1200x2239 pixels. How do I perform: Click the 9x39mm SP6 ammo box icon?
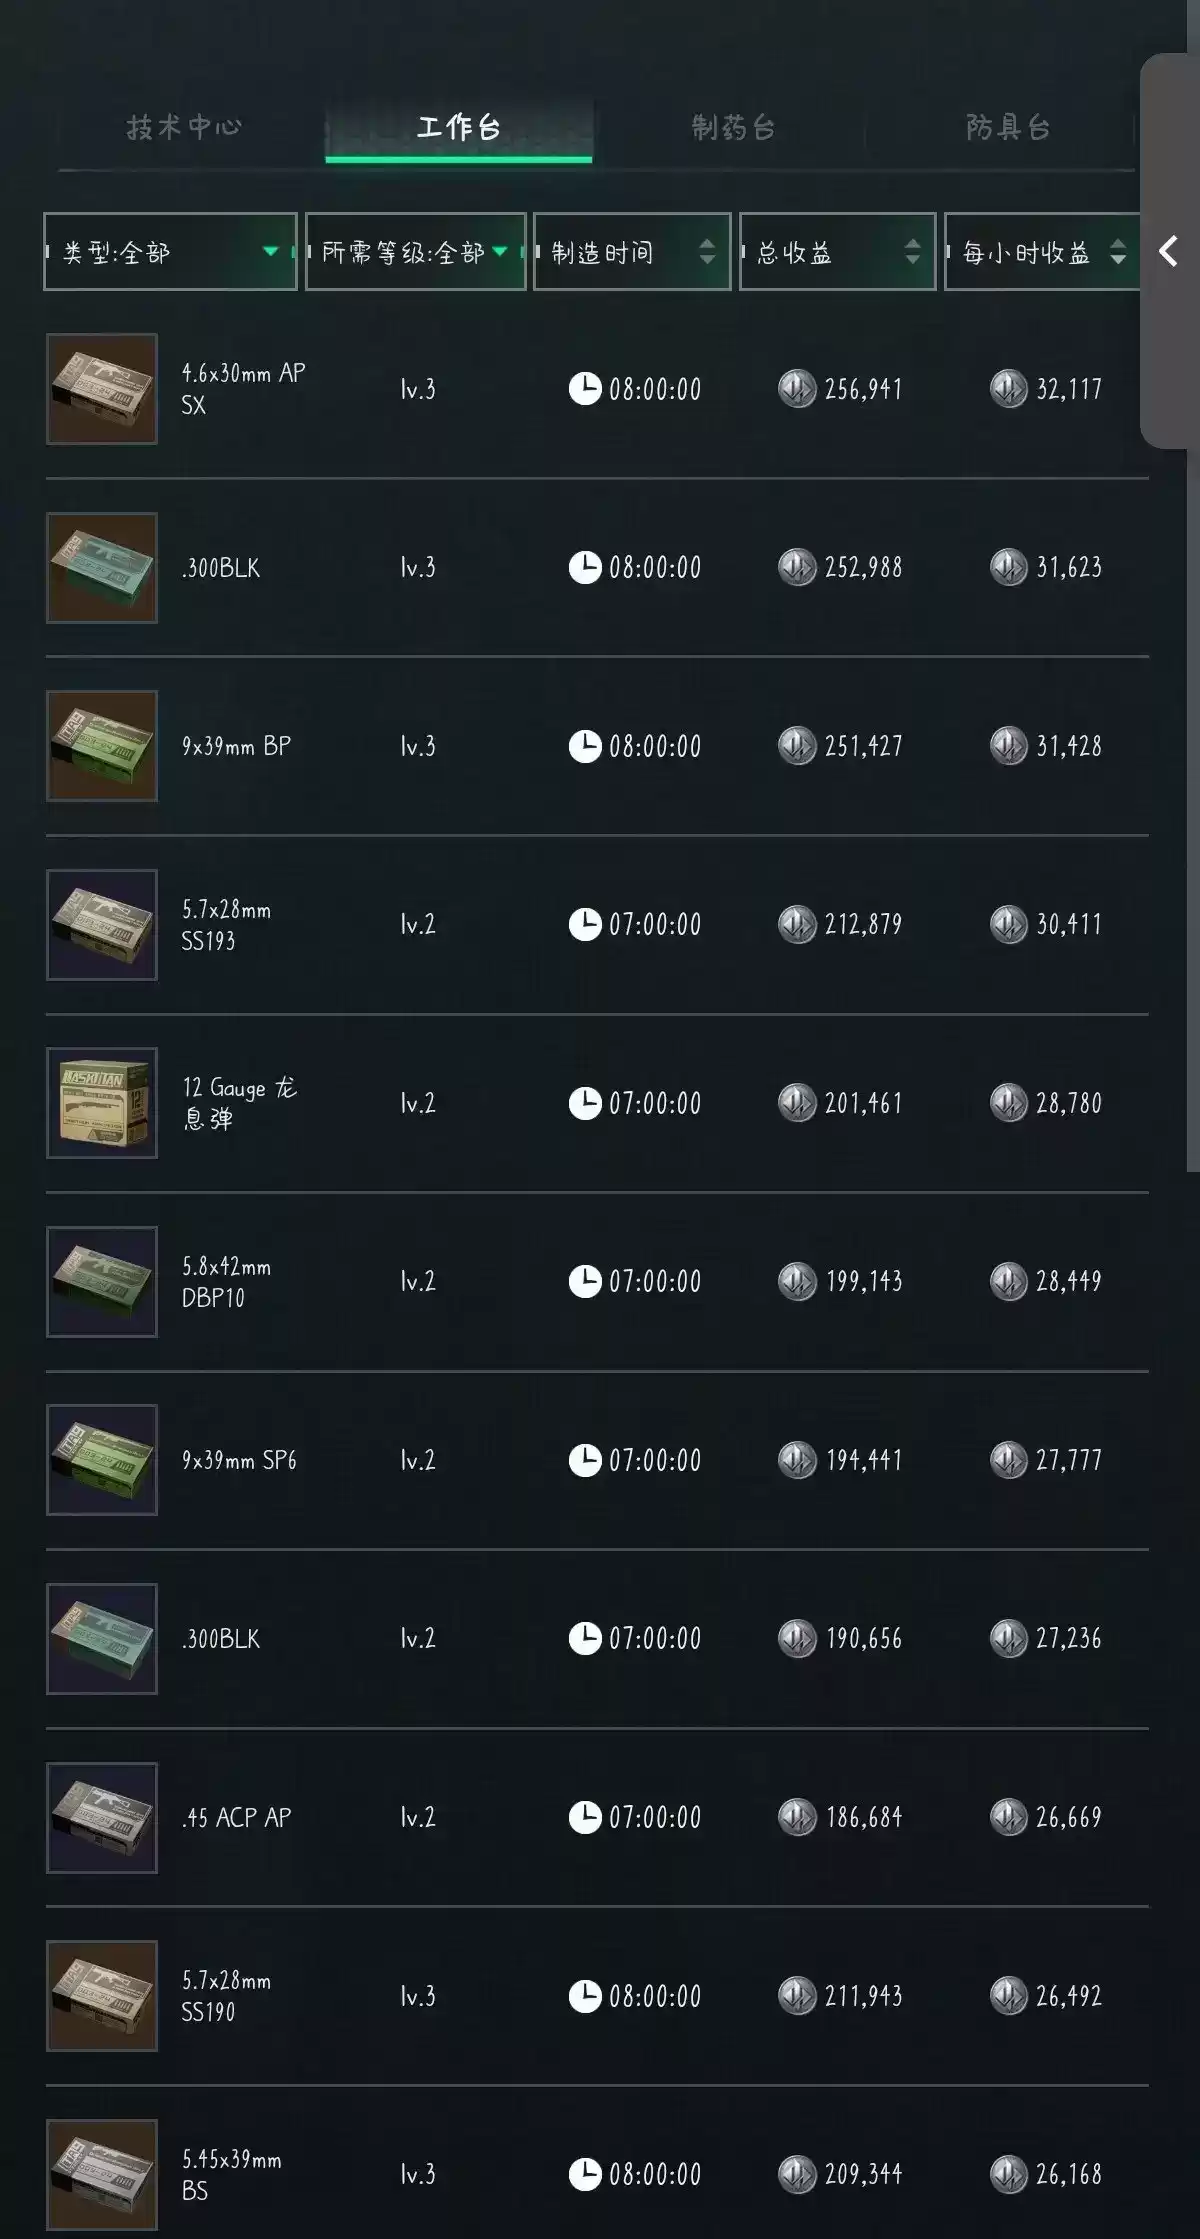tap(102, 1460)
